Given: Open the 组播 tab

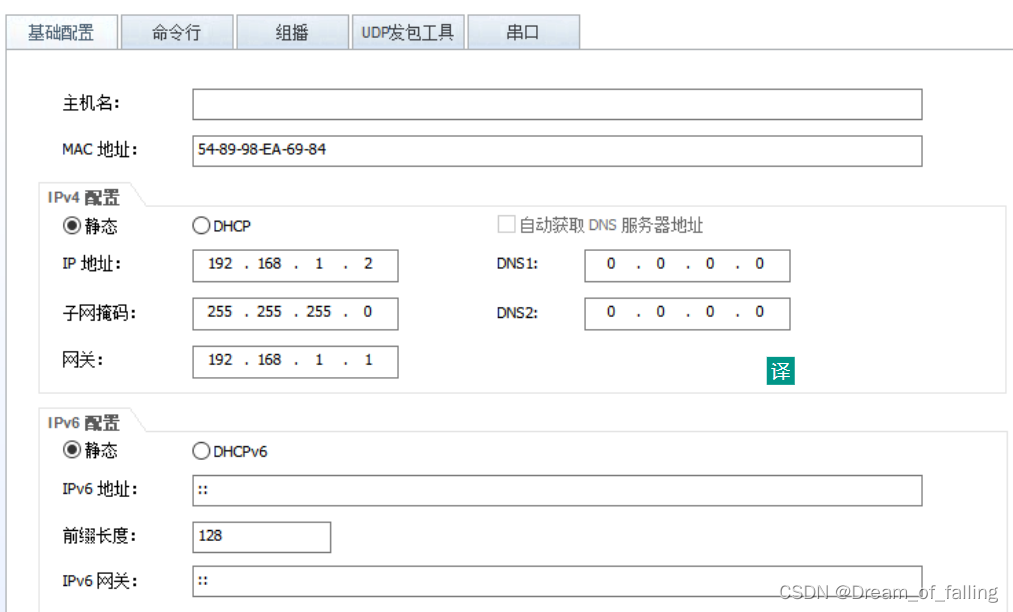Looking at the screenshot, I should click(292, 32).
